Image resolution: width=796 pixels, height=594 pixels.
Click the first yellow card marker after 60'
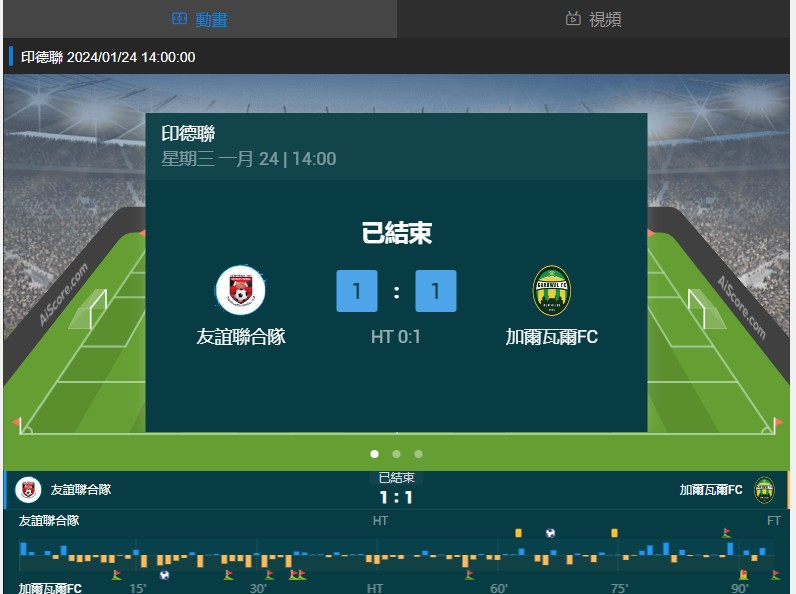pyautogui.click(x=518, y=533)
